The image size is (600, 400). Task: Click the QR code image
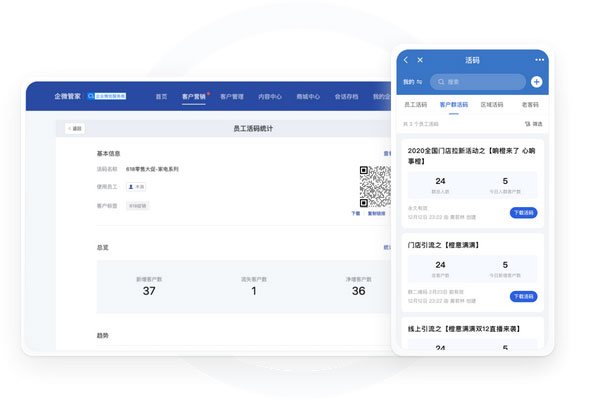372,186
